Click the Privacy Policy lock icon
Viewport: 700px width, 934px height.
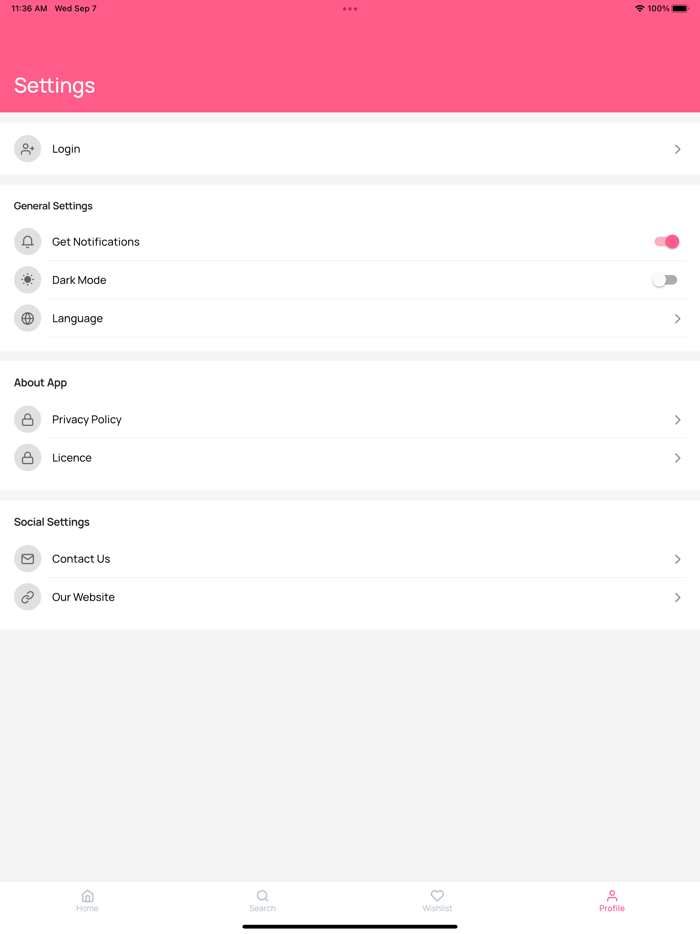(28, 420)
